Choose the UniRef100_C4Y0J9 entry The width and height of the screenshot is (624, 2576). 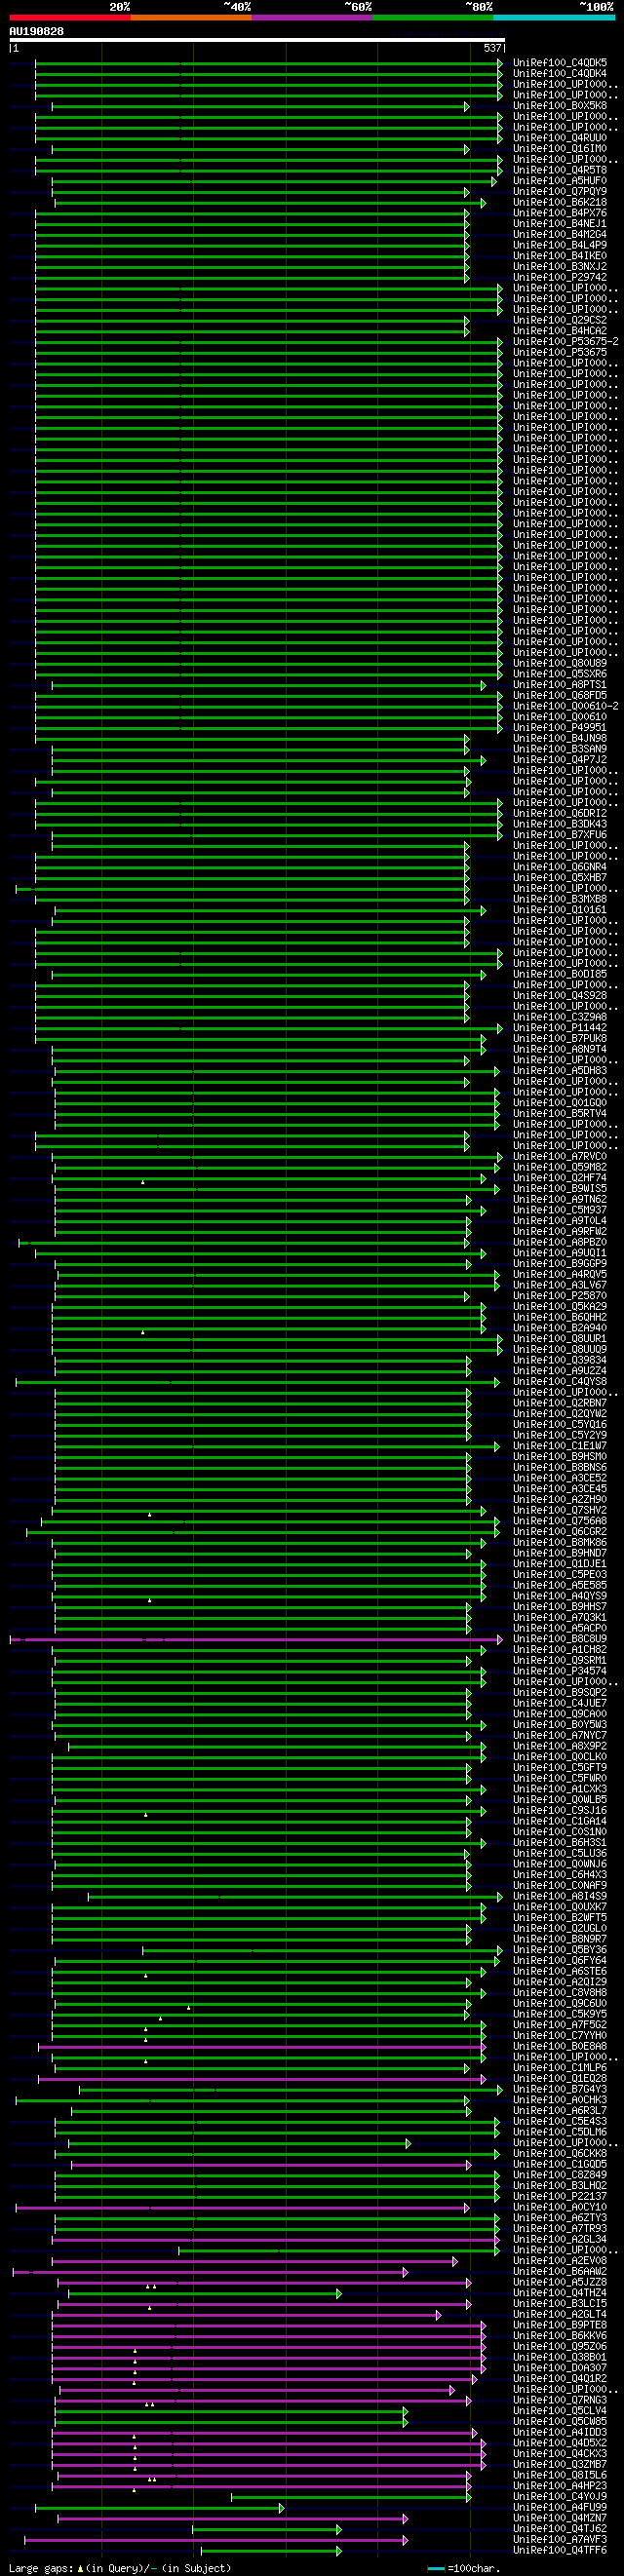[560, 2497]
